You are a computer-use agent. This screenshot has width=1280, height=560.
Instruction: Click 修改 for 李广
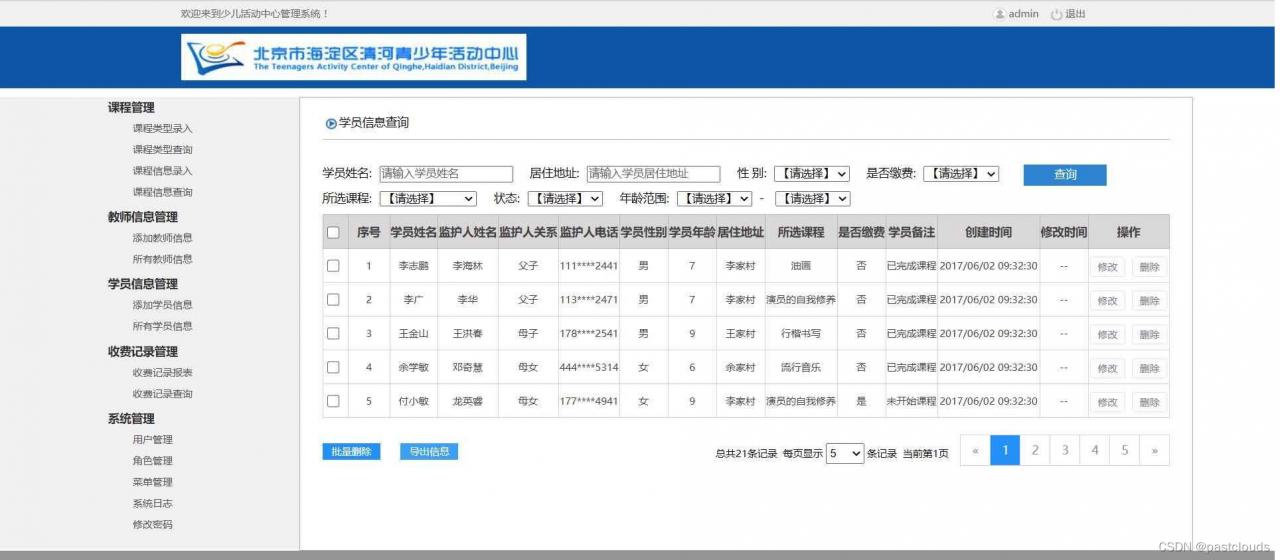[x=1107, y=300]
